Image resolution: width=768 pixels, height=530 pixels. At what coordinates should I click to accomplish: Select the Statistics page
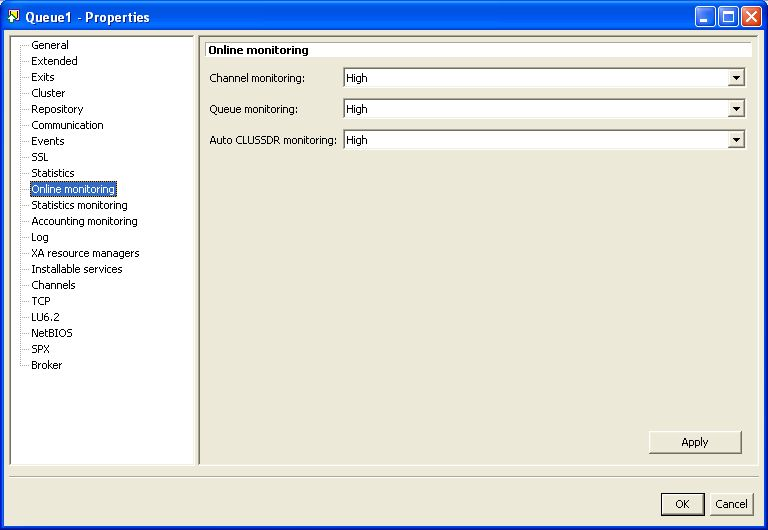coord(52,173)
